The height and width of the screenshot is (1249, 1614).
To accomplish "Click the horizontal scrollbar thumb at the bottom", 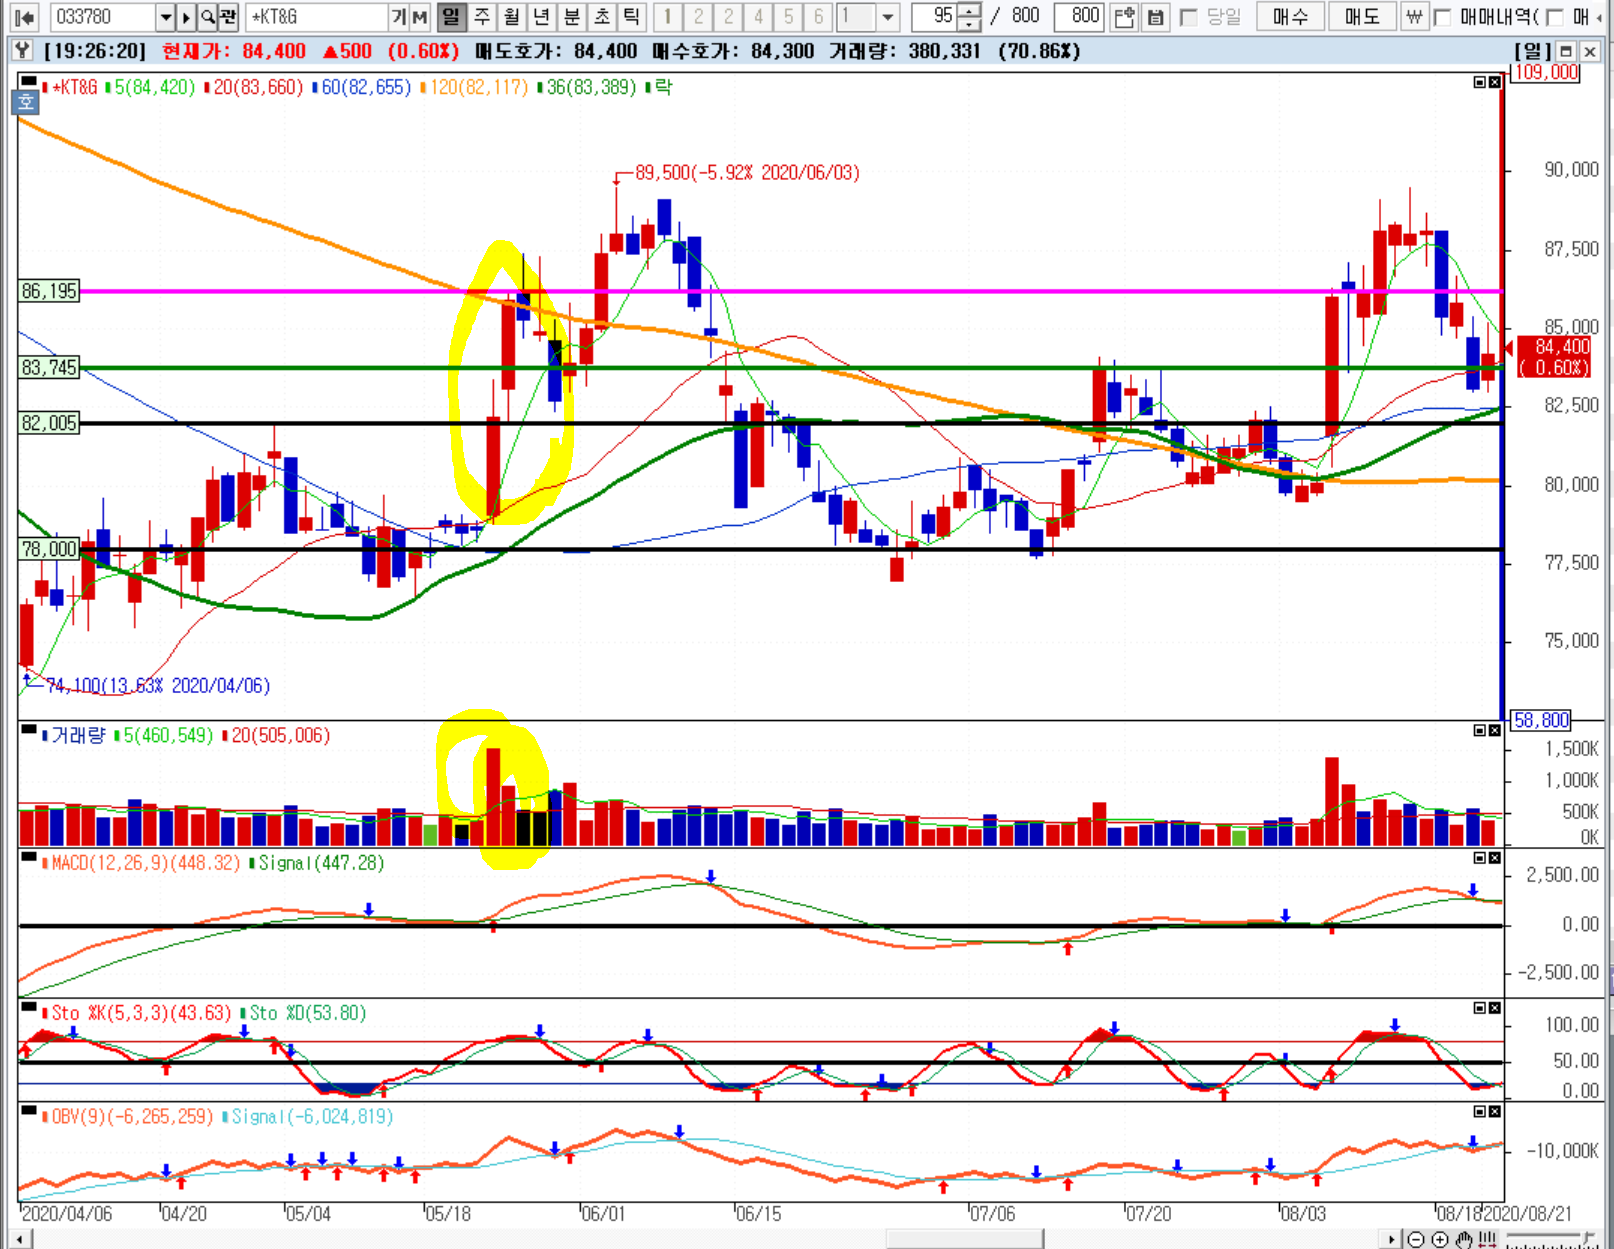I will [965, 1240].
